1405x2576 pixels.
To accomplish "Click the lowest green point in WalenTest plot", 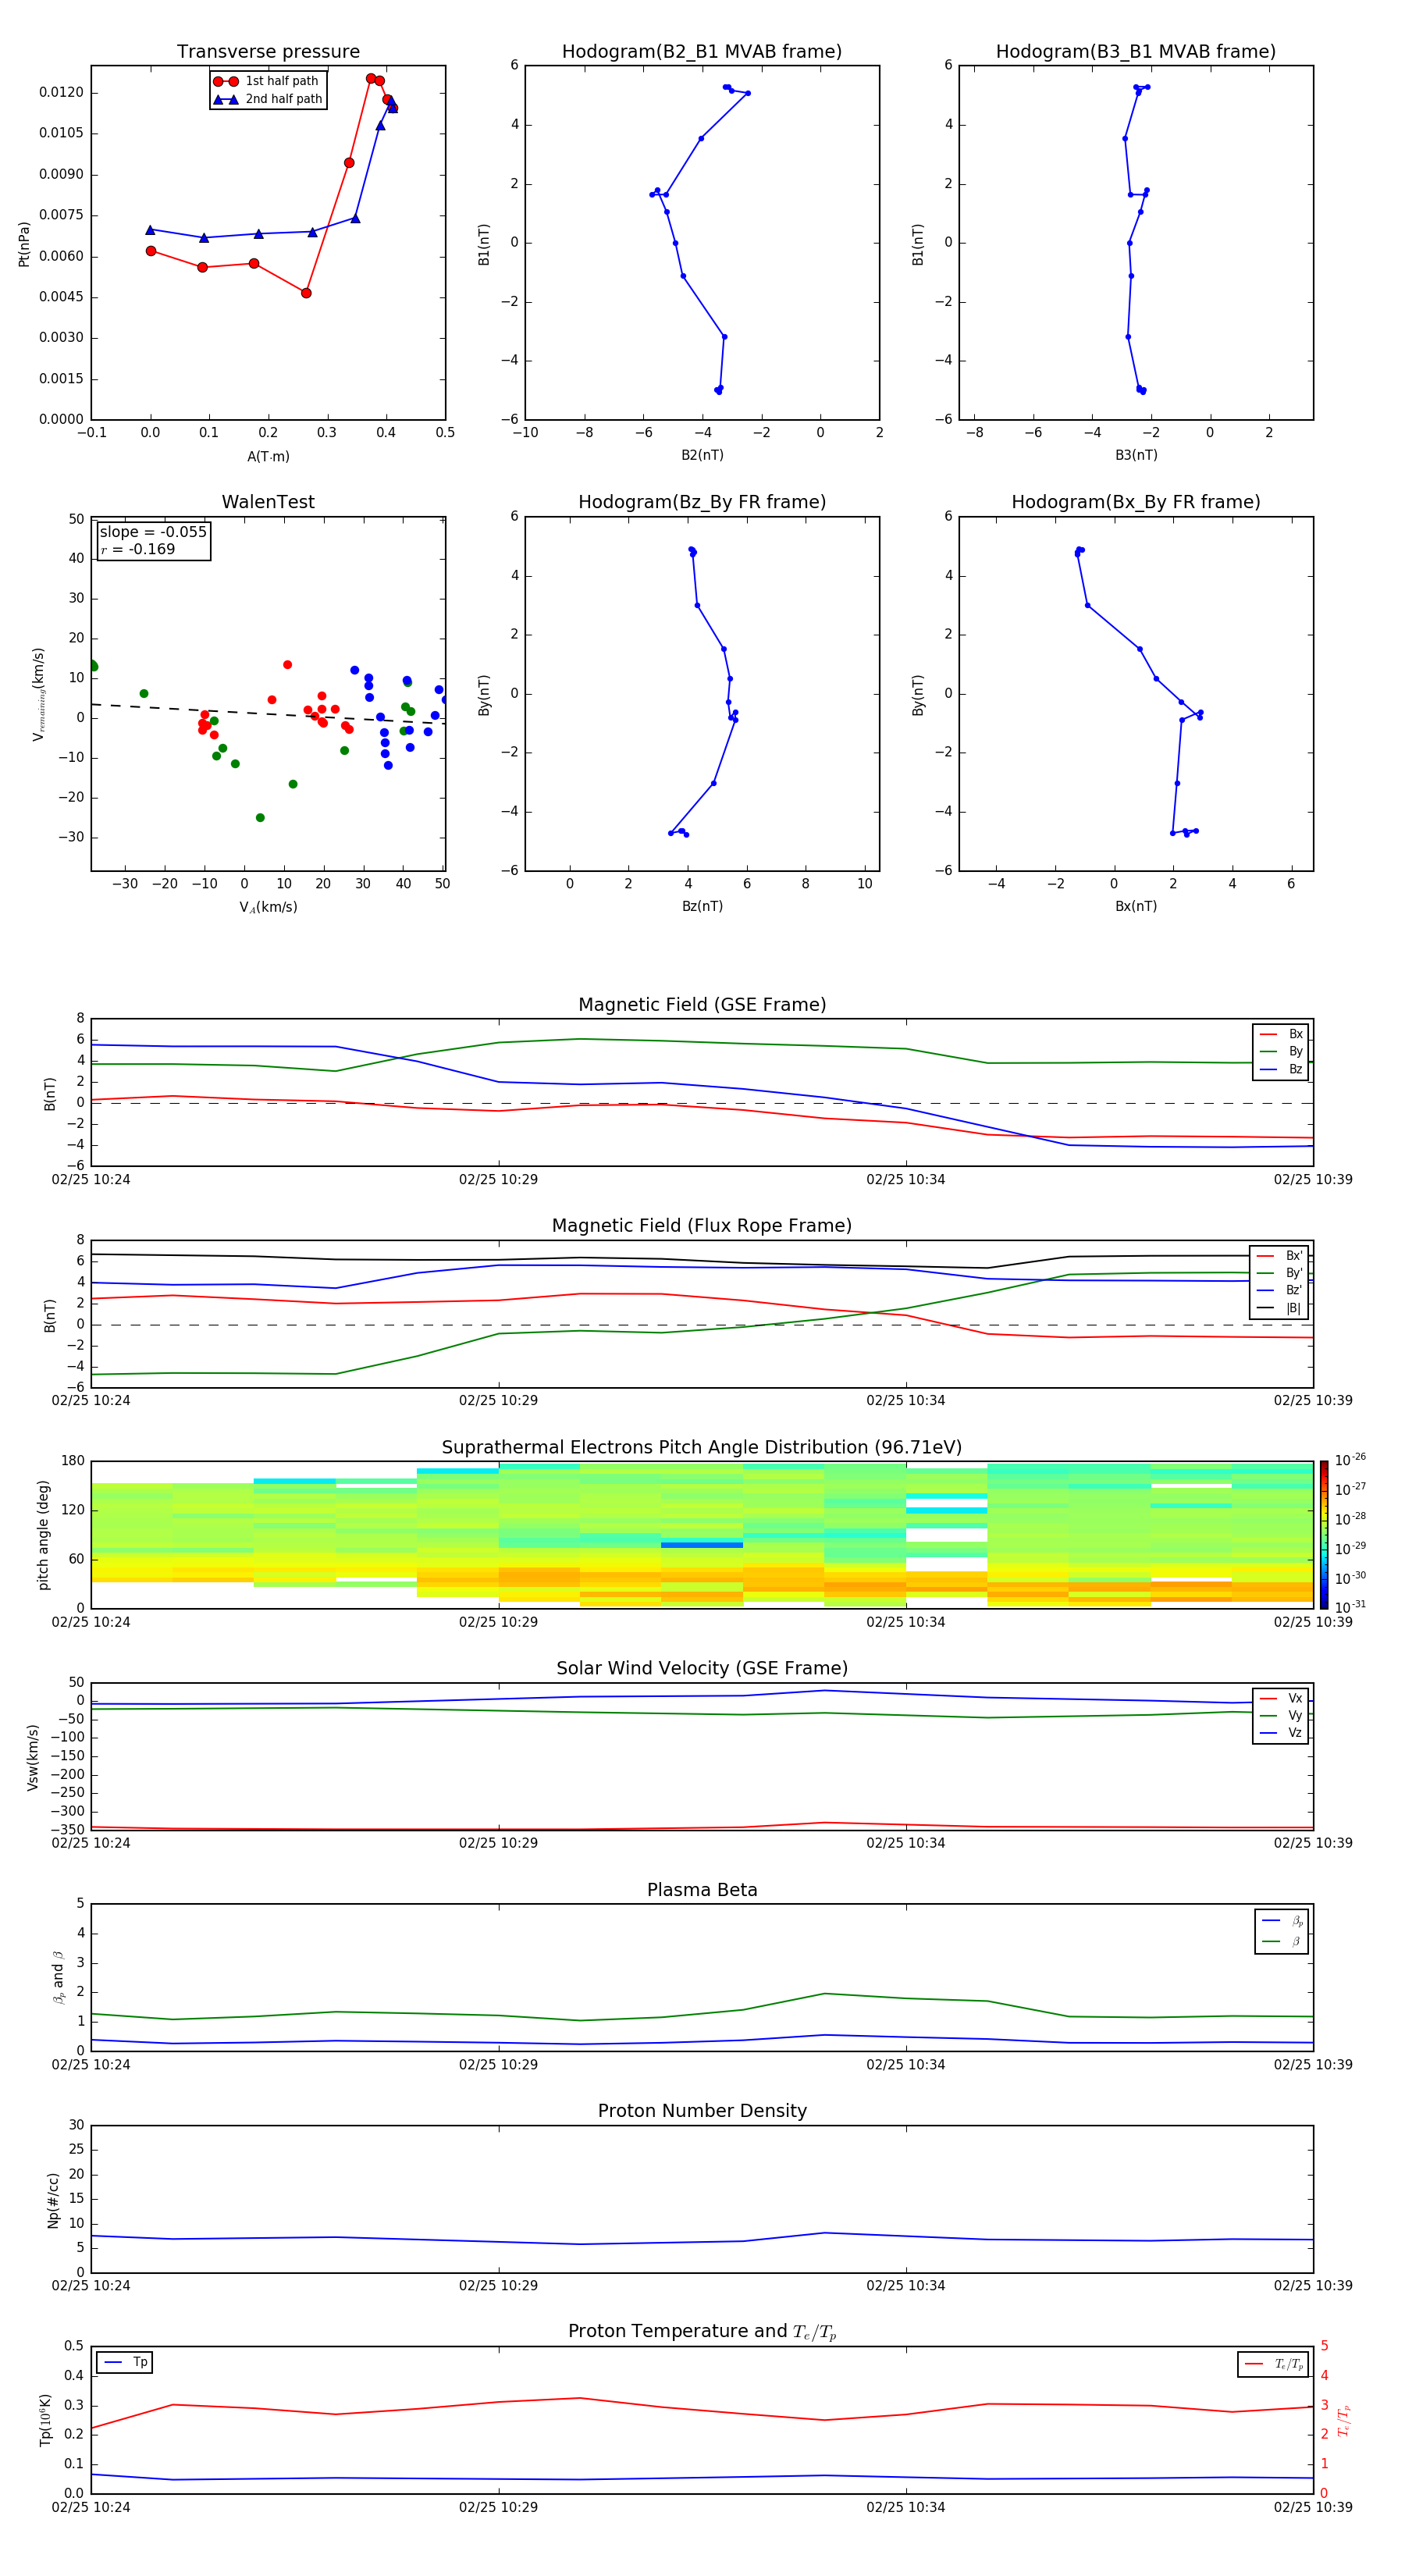I will tap(260, 818).
